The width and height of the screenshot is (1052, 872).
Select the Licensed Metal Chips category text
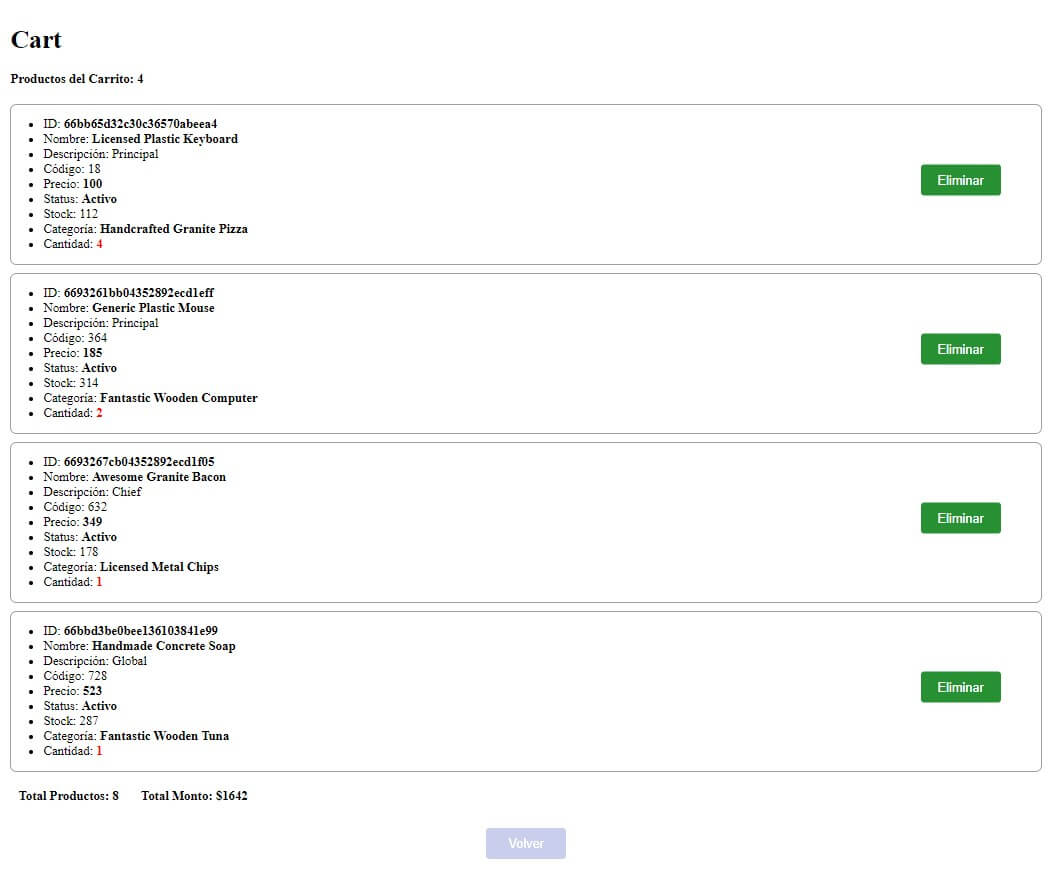click(159, 567)
